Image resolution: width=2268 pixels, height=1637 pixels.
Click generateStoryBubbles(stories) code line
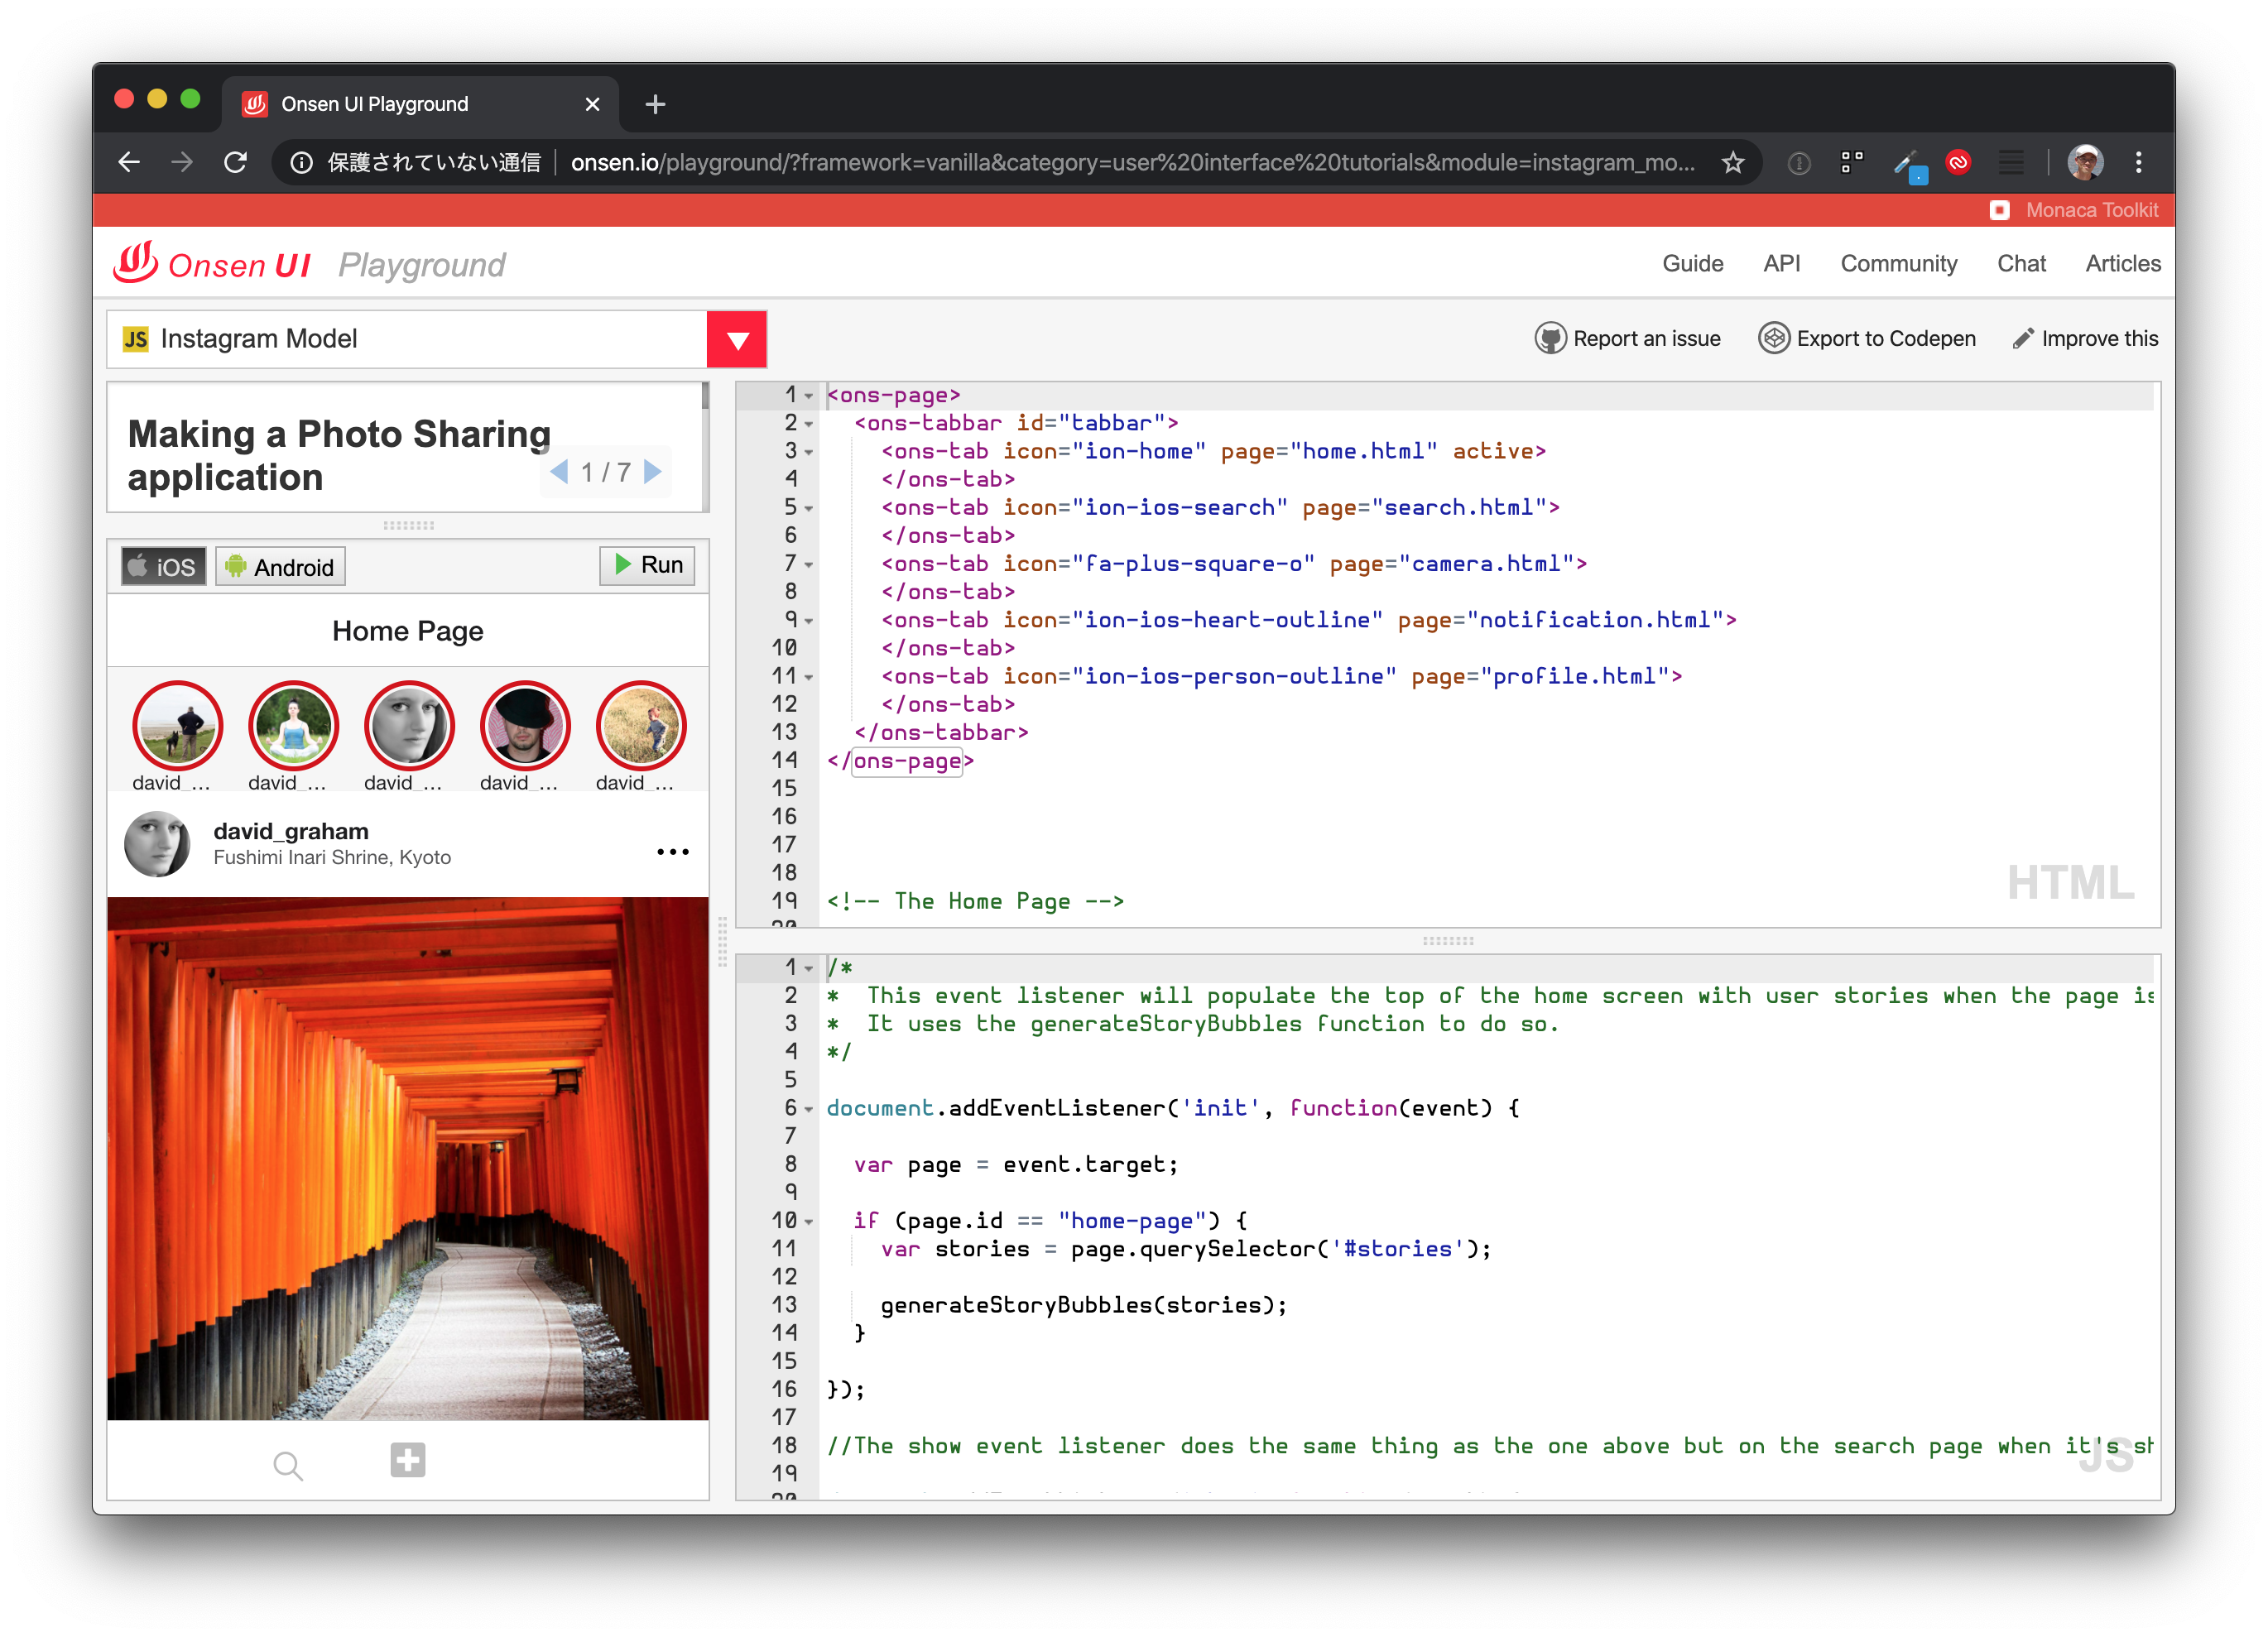point(1084,1305)
